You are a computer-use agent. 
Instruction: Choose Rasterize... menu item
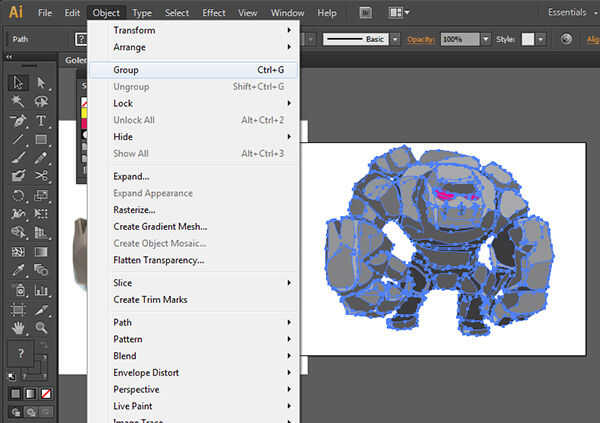(193, 210)
